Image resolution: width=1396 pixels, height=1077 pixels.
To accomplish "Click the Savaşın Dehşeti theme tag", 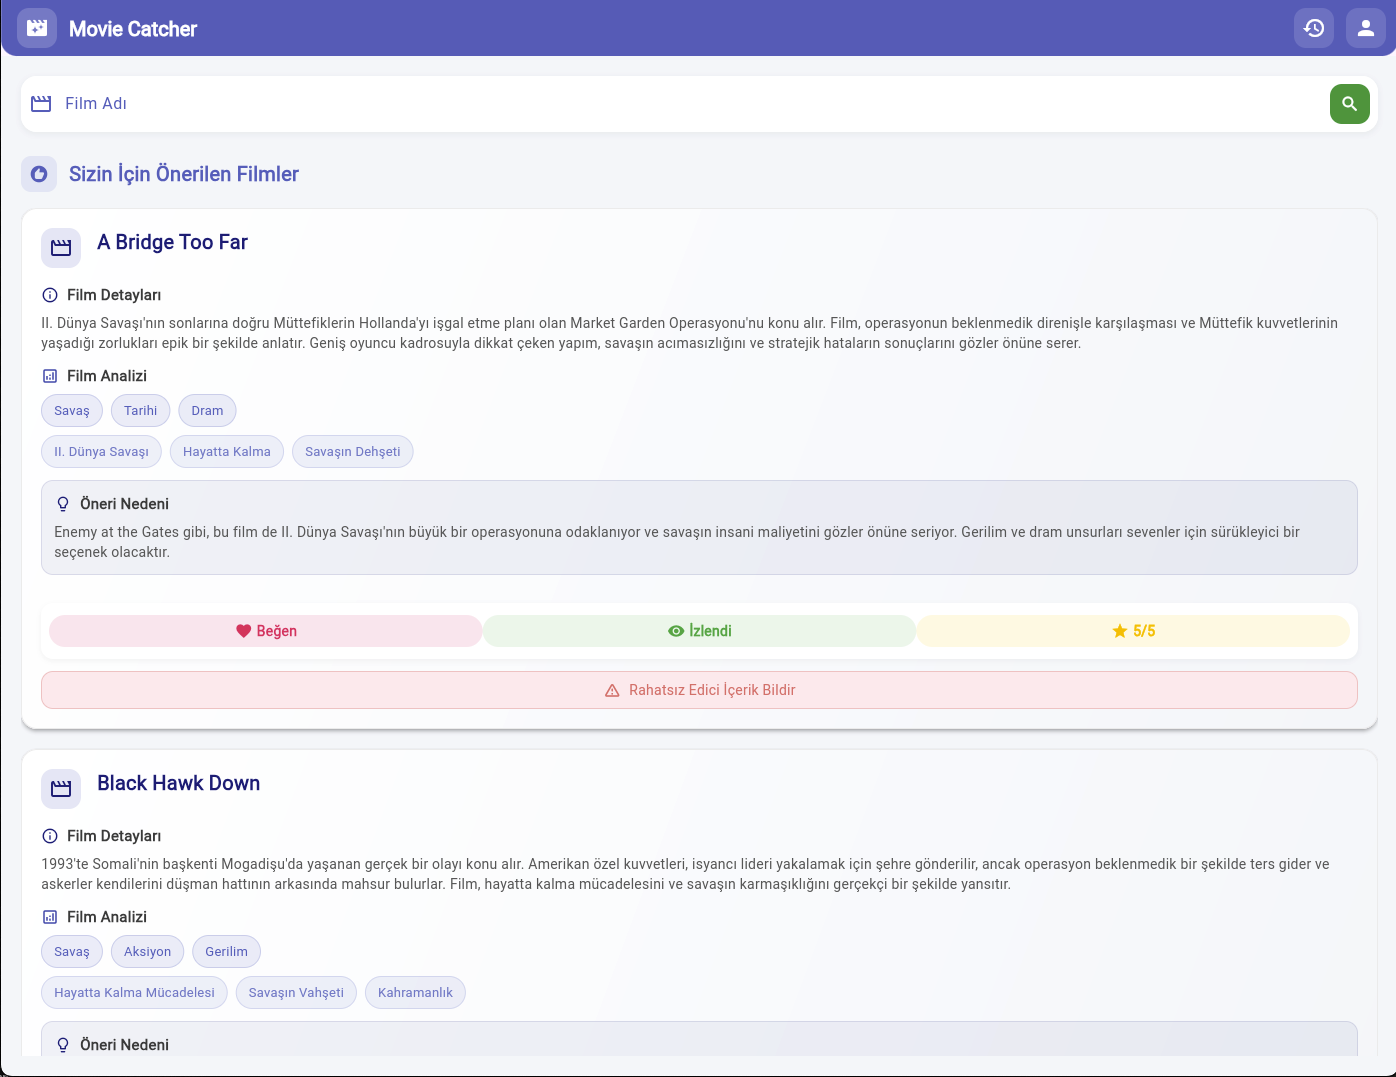I will [353, 452].
